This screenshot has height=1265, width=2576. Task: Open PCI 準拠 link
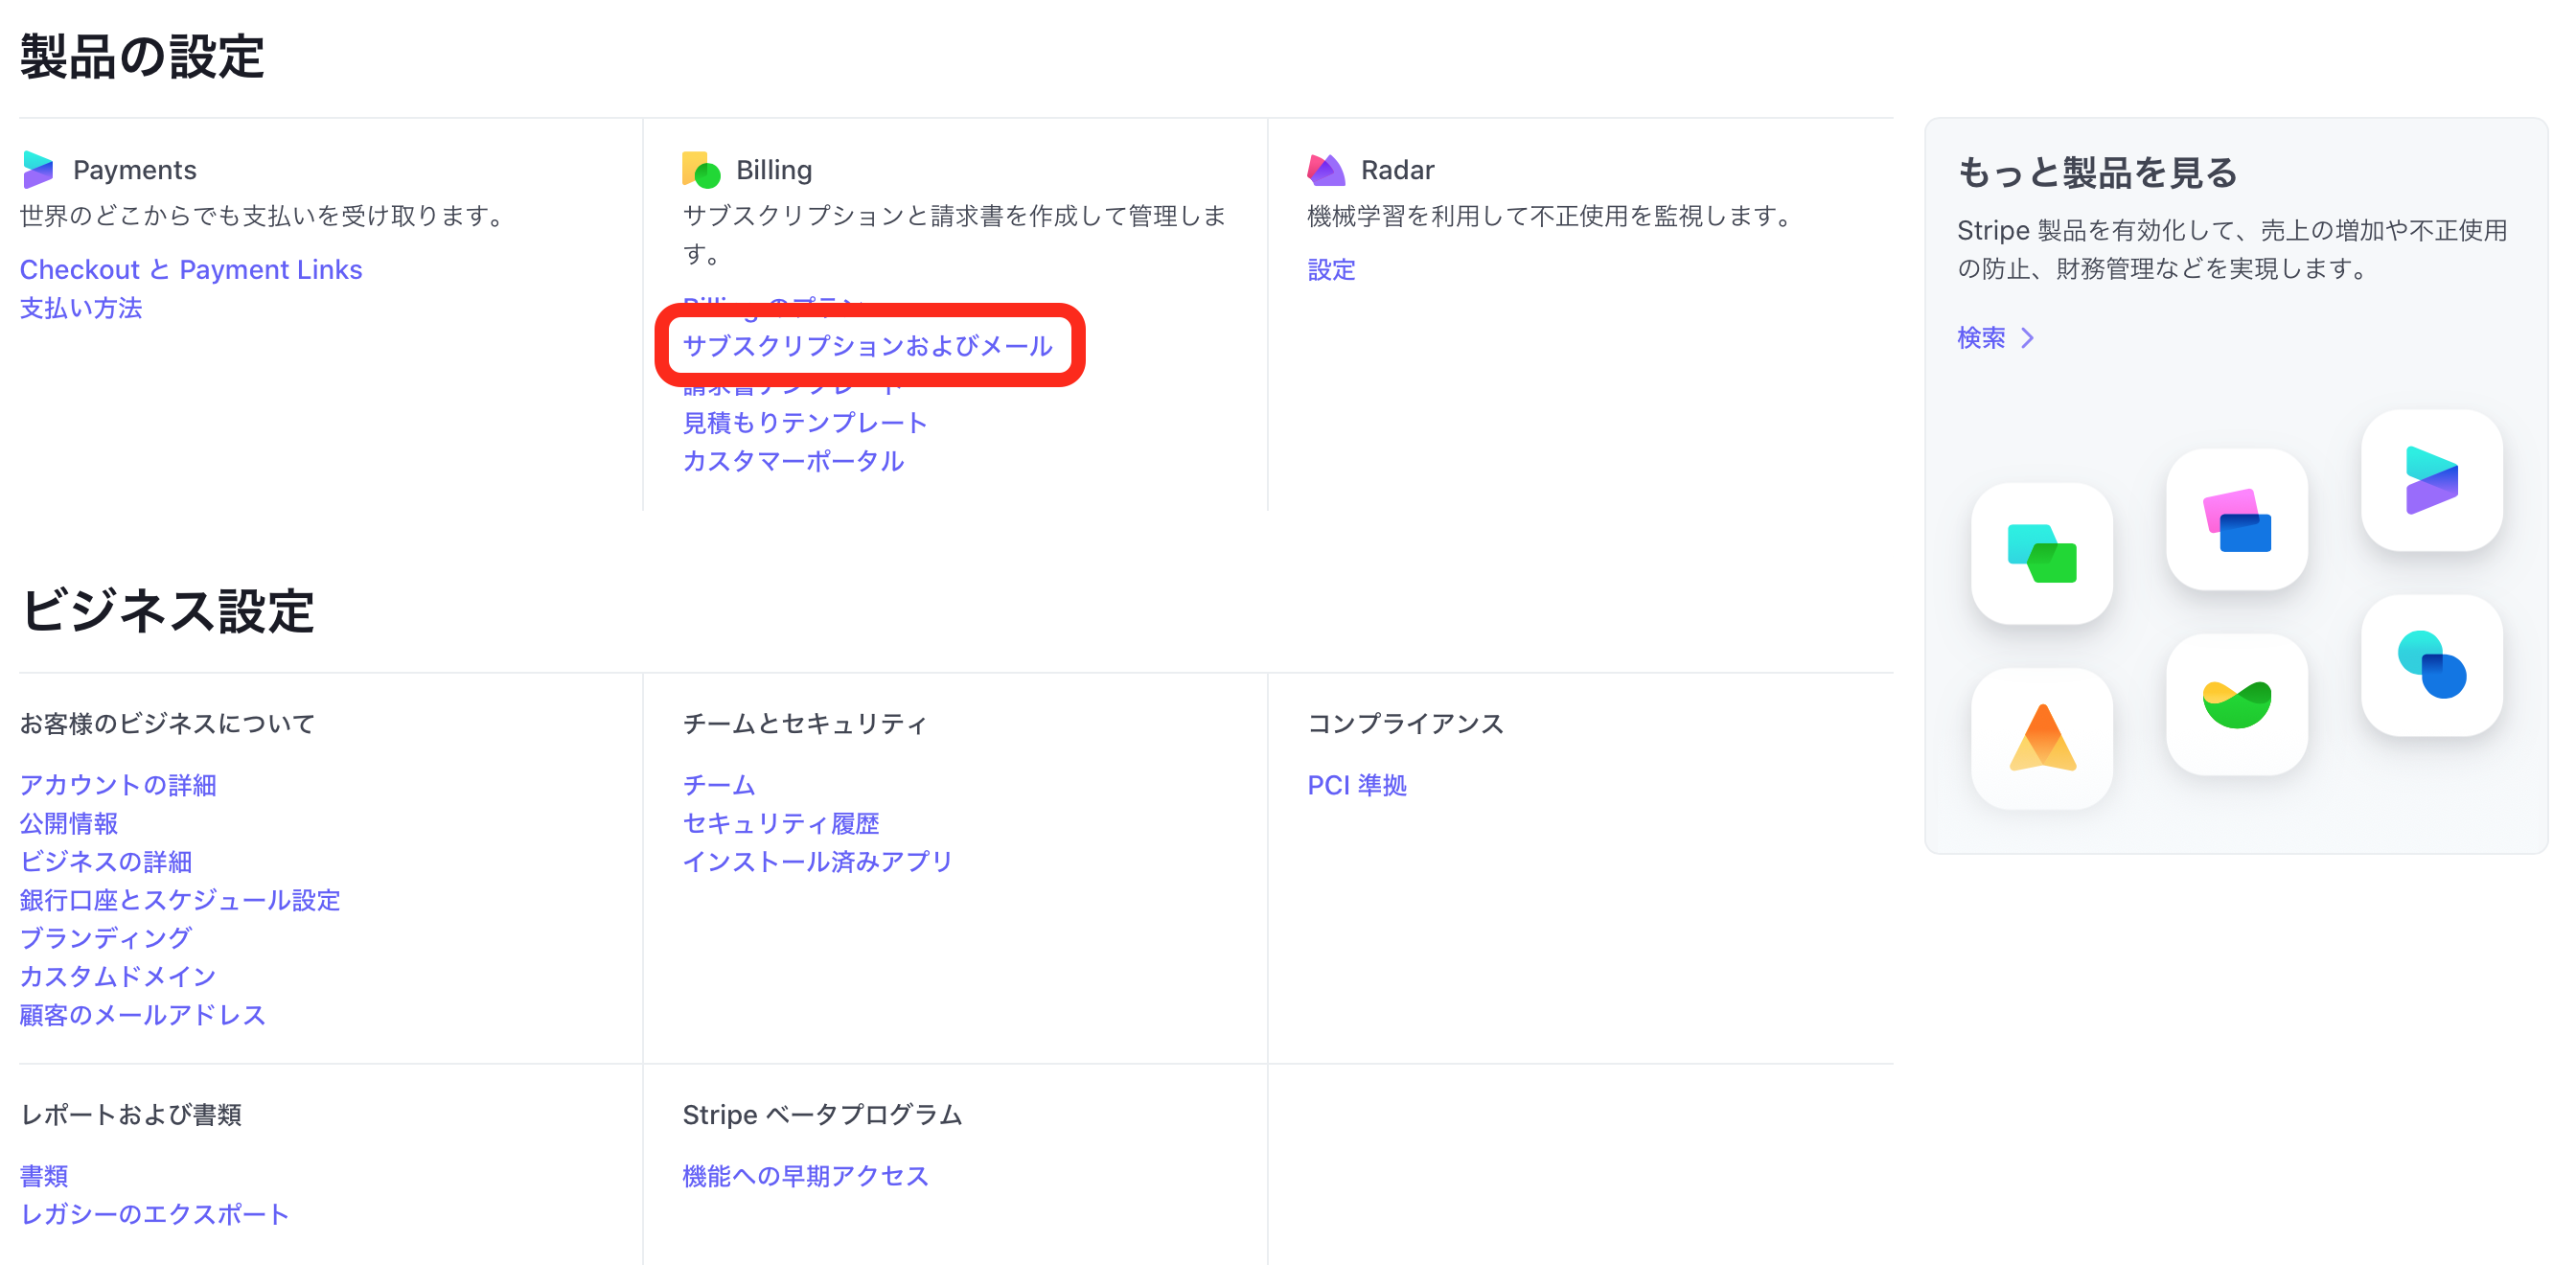click(x=1357, y=785)
